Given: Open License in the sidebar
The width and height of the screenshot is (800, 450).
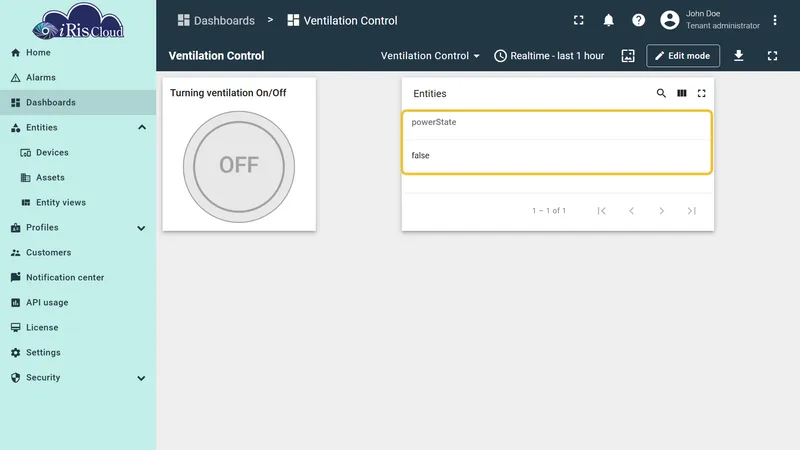Looking at the screenshot, I should click(78, 328).
